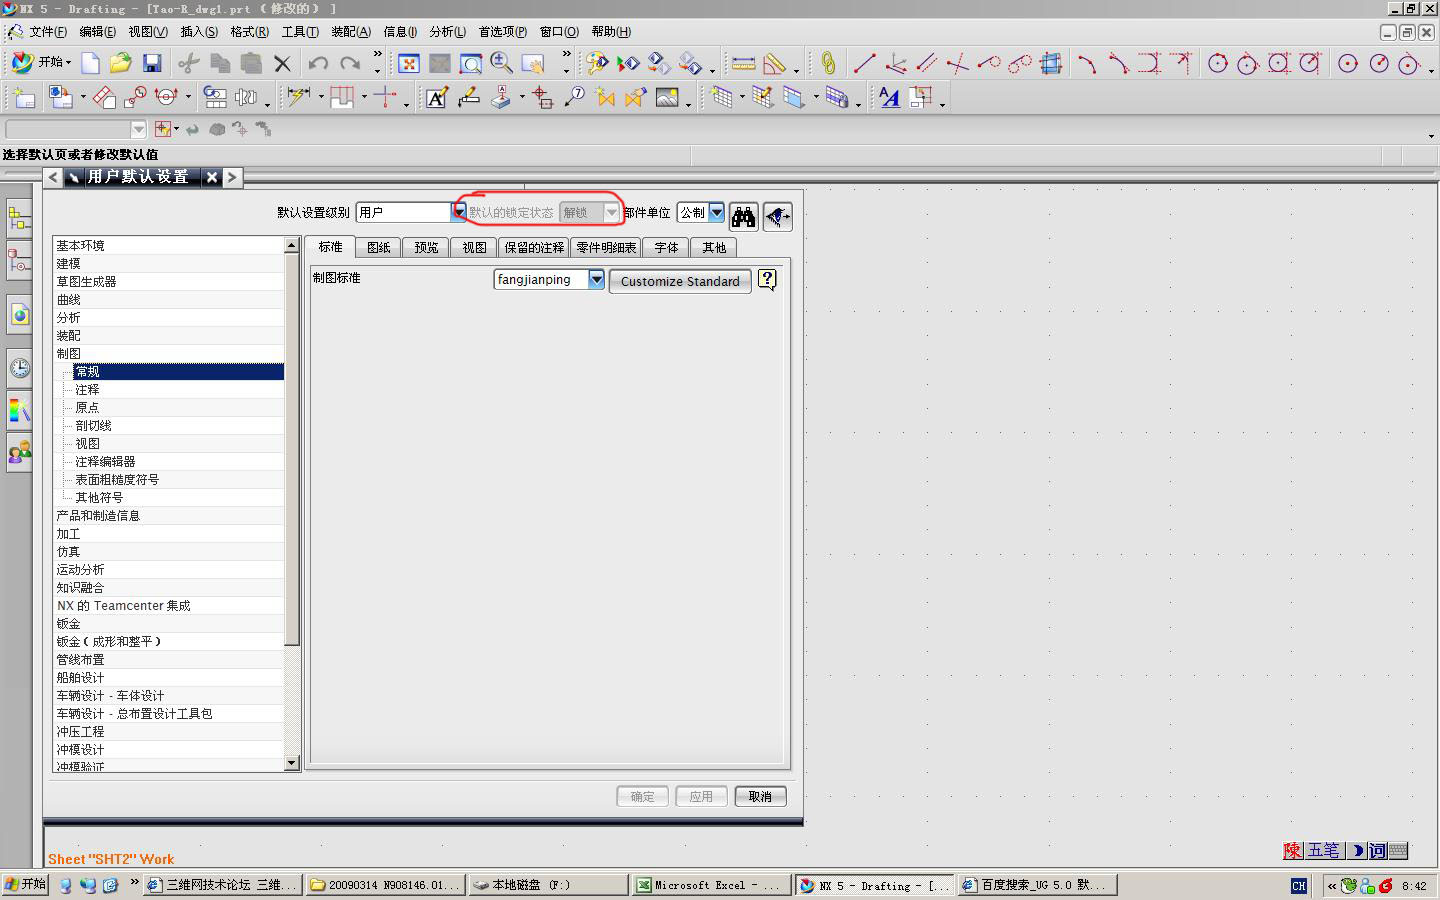Open the 本地磁盘 (F:) taskbar window

[548, 885]
